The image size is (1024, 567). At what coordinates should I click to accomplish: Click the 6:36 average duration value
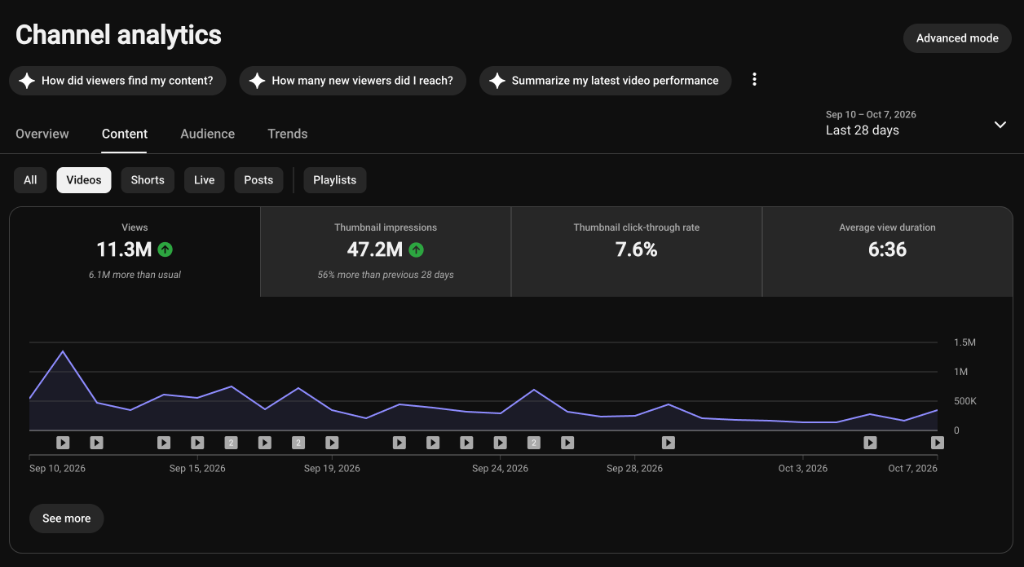click(888, 250)
